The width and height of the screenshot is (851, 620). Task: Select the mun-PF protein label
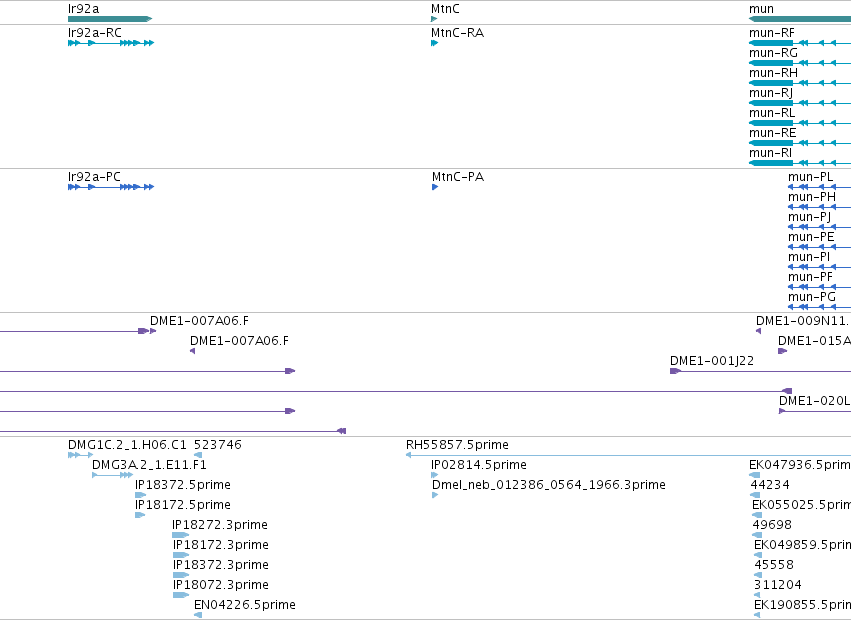[x=810, y=277]
